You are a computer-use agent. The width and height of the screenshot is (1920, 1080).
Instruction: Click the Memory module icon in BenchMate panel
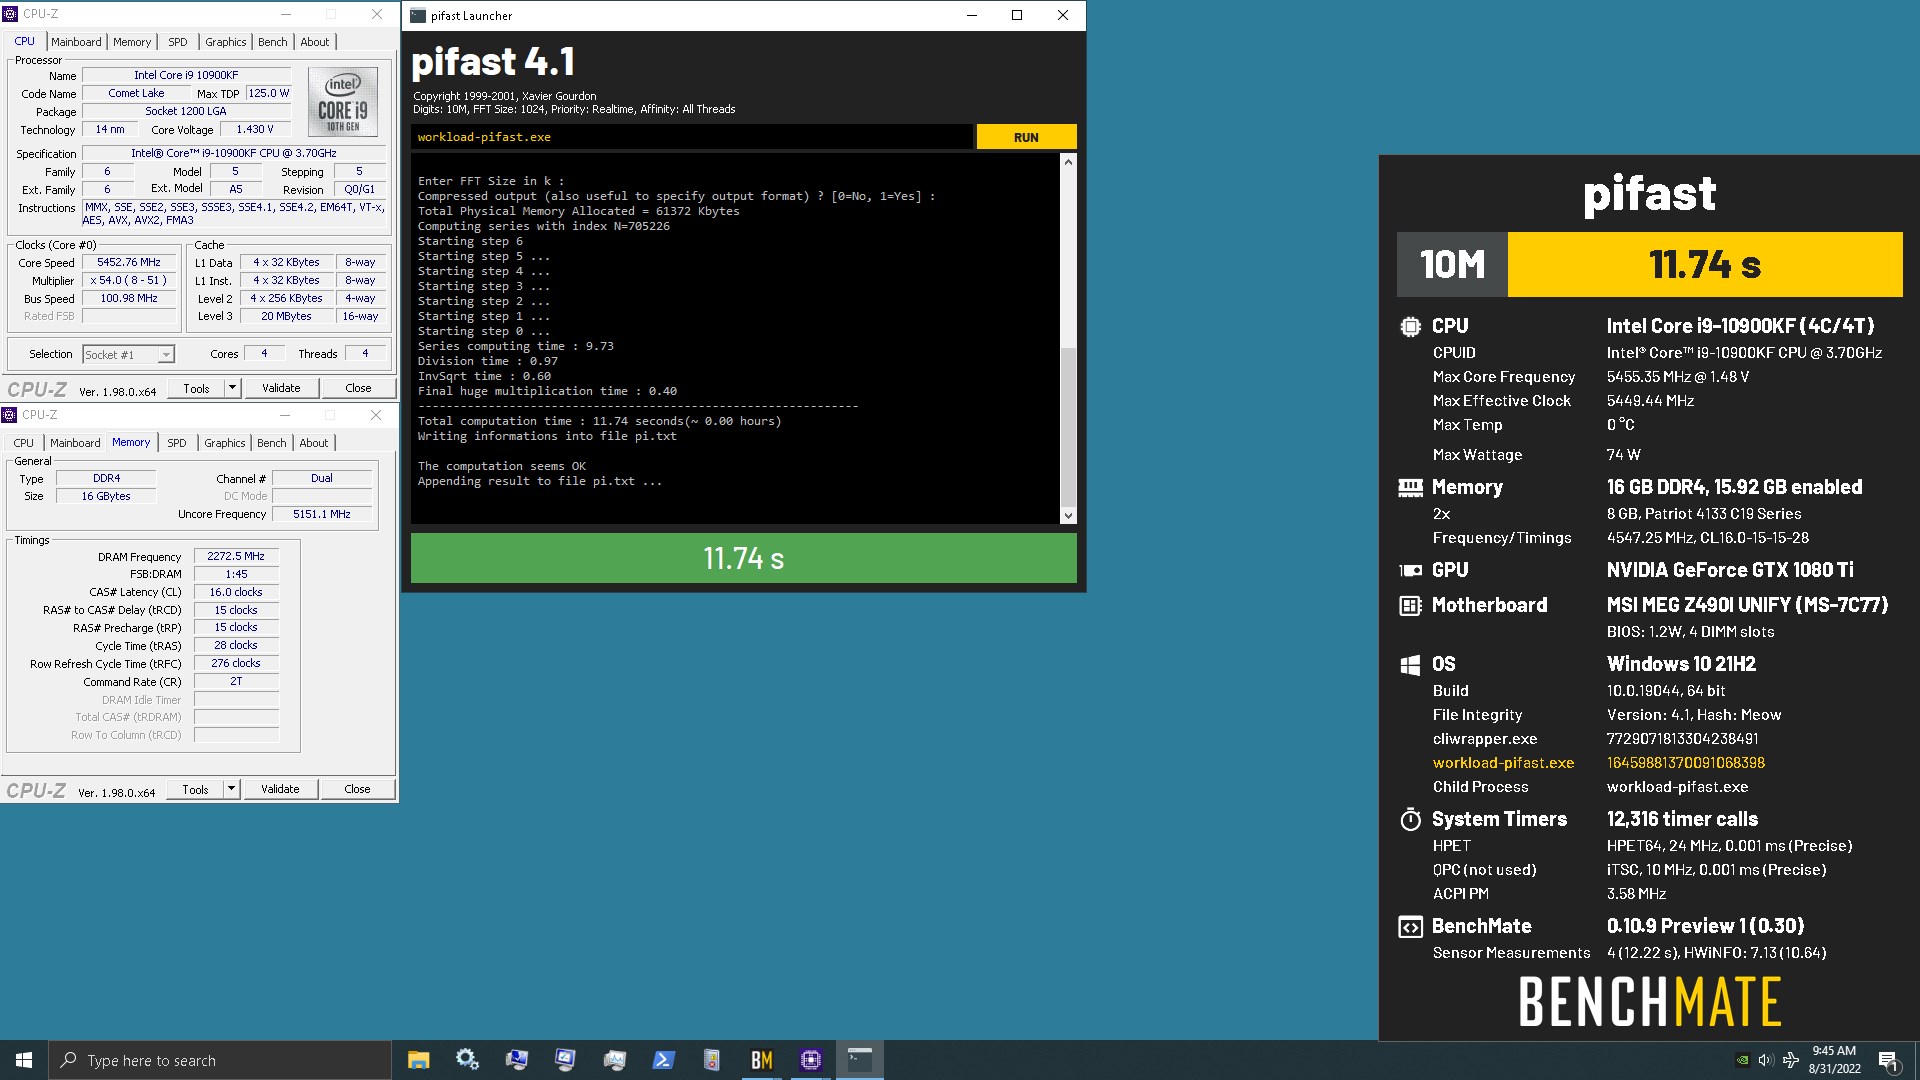(x=1410, y=487)
